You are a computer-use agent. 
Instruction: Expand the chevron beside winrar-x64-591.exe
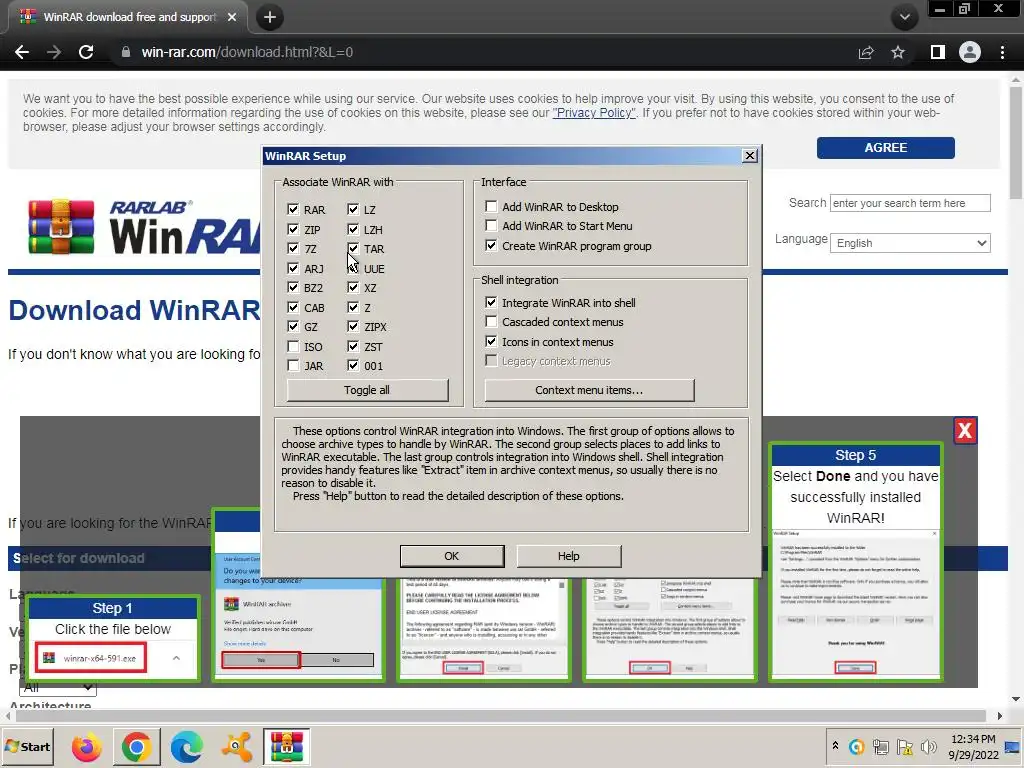176,658
